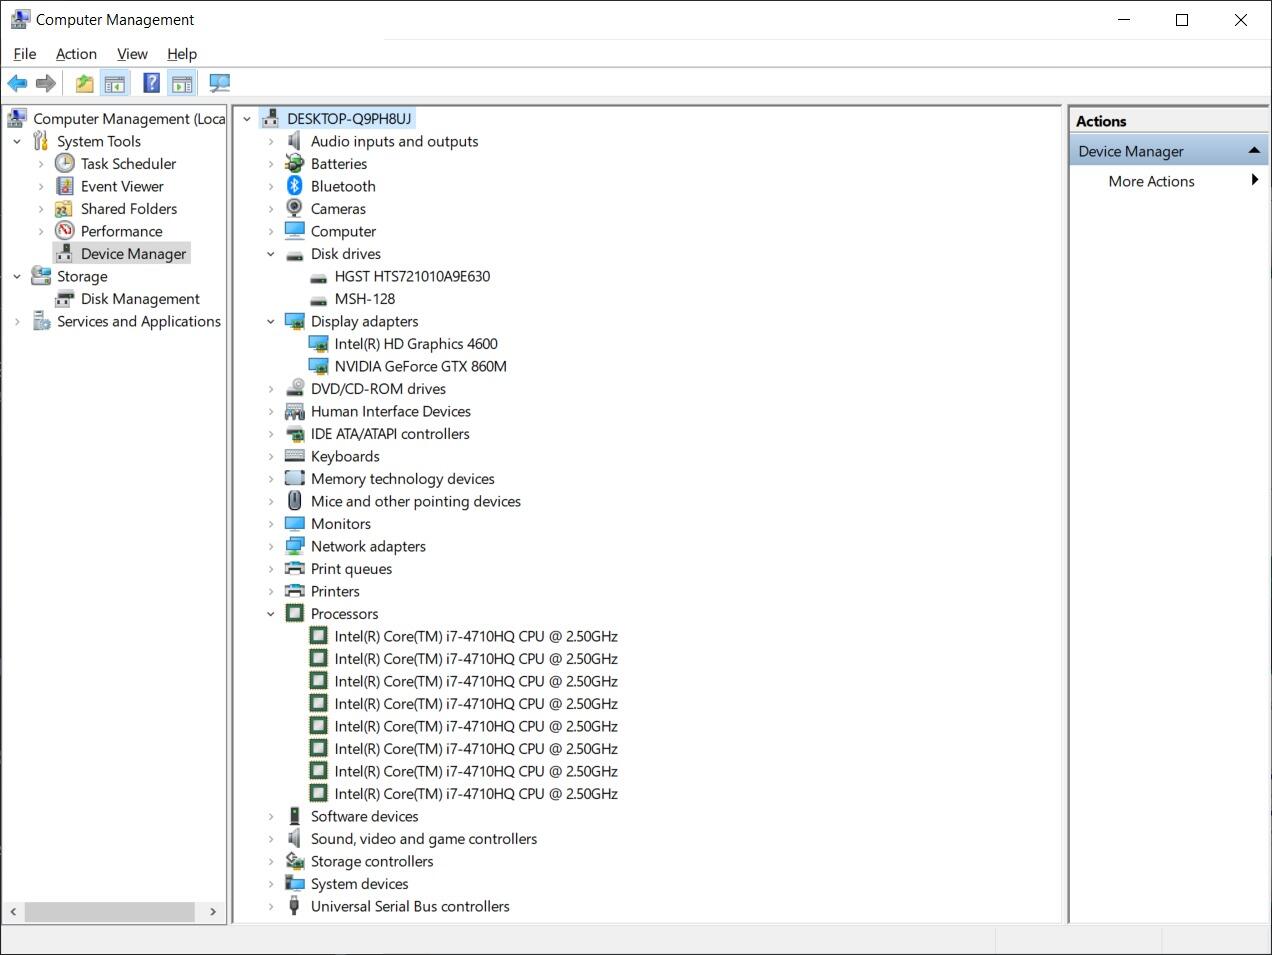The image size is (1272, 955).
Task: Collapse the Disk drives category
Action: pos(271,254)
